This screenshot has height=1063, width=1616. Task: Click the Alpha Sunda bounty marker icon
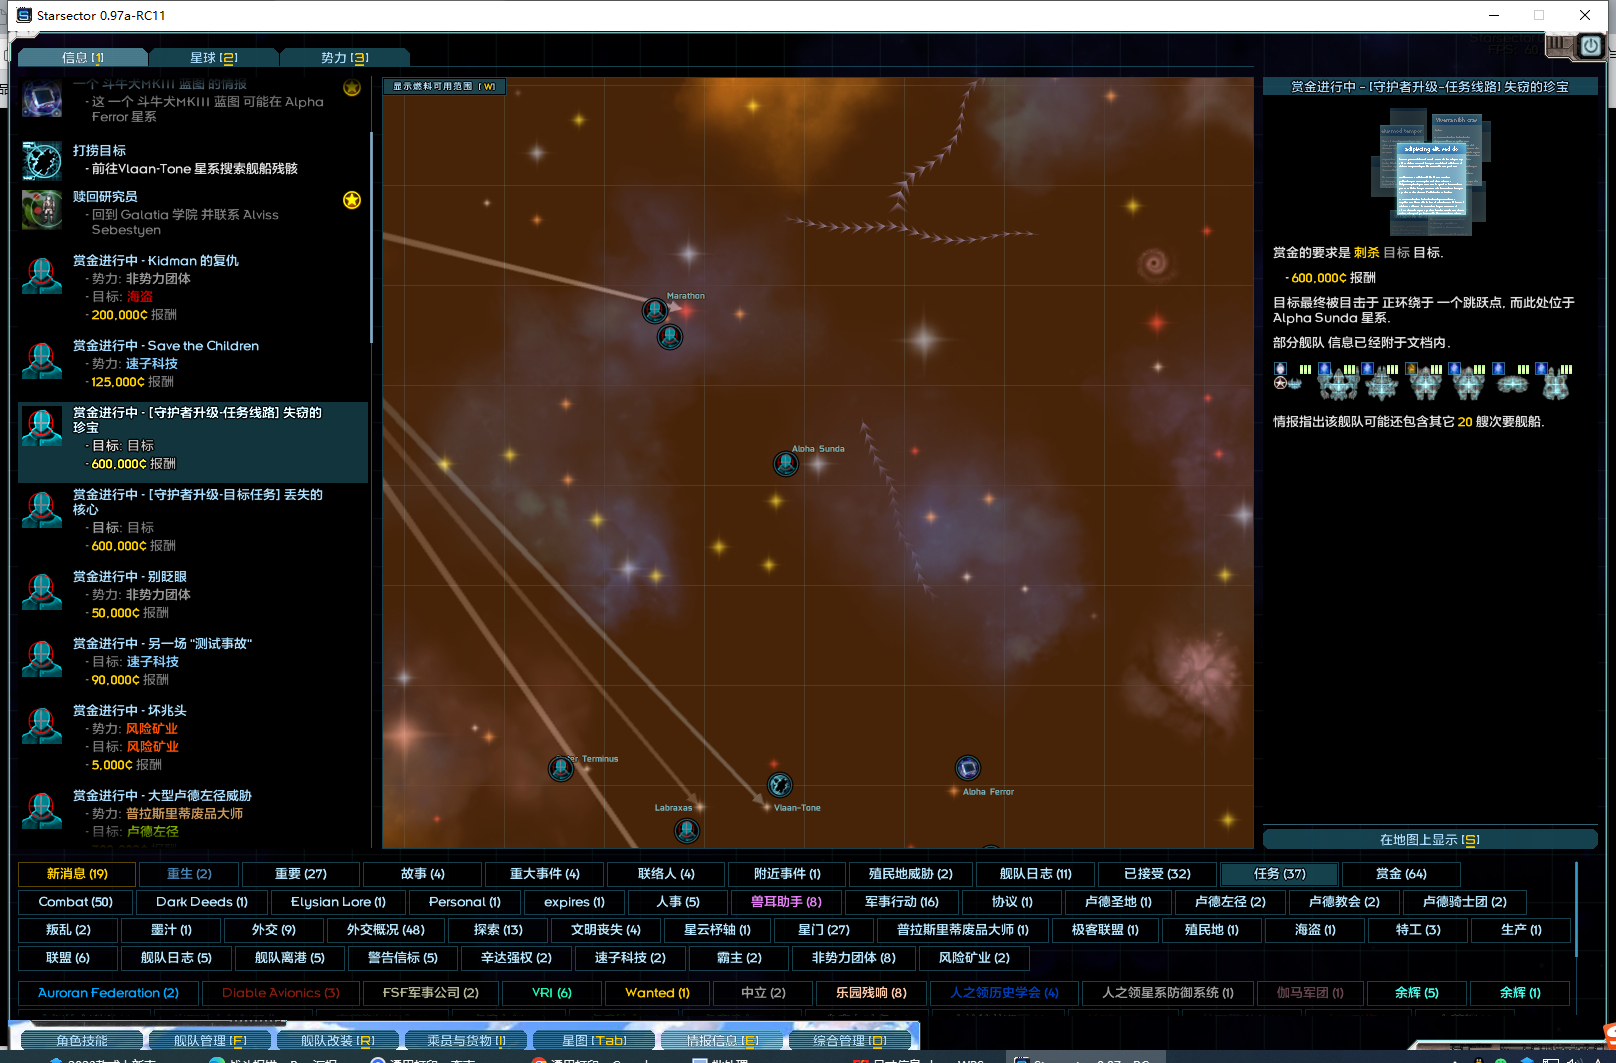click(x=786, y=464)
